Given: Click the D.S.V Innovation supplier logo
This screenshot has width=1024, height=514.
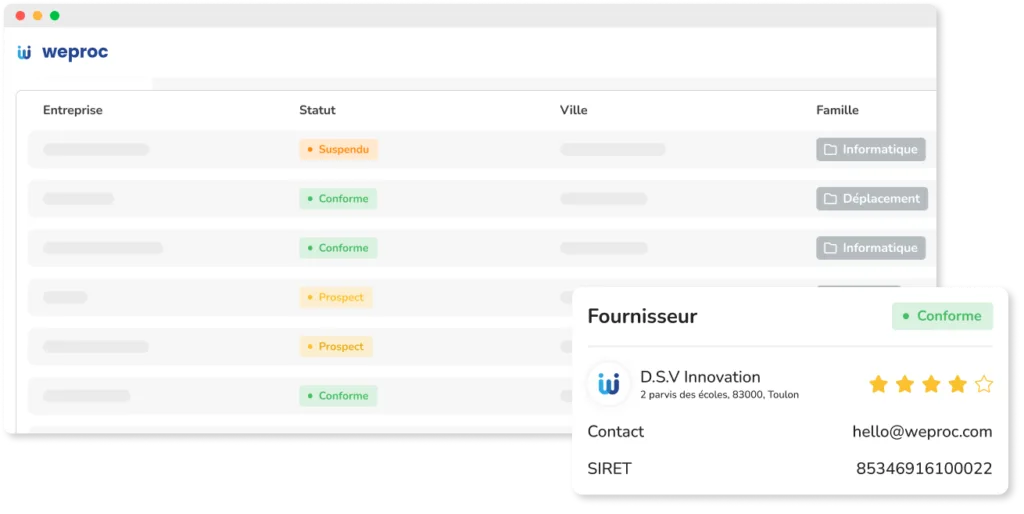Looking at the screenshot, I should point(608,383).
